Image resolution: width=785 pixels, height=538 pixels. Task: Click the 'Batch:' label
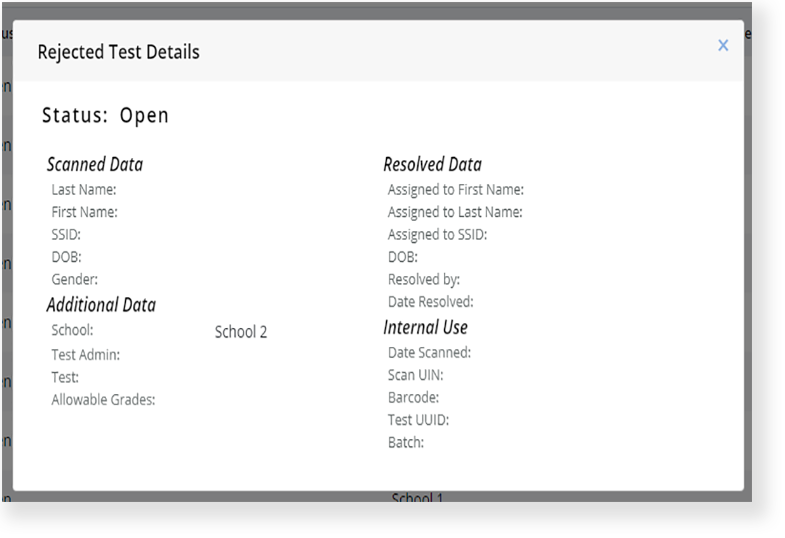pos(406,443)
